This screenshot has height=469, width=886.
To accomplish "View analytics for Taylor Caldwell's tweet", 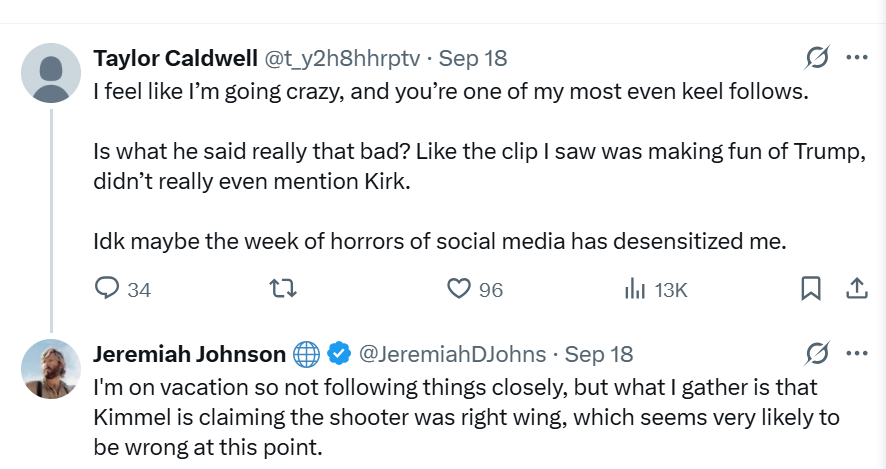I will pos(634,290).
